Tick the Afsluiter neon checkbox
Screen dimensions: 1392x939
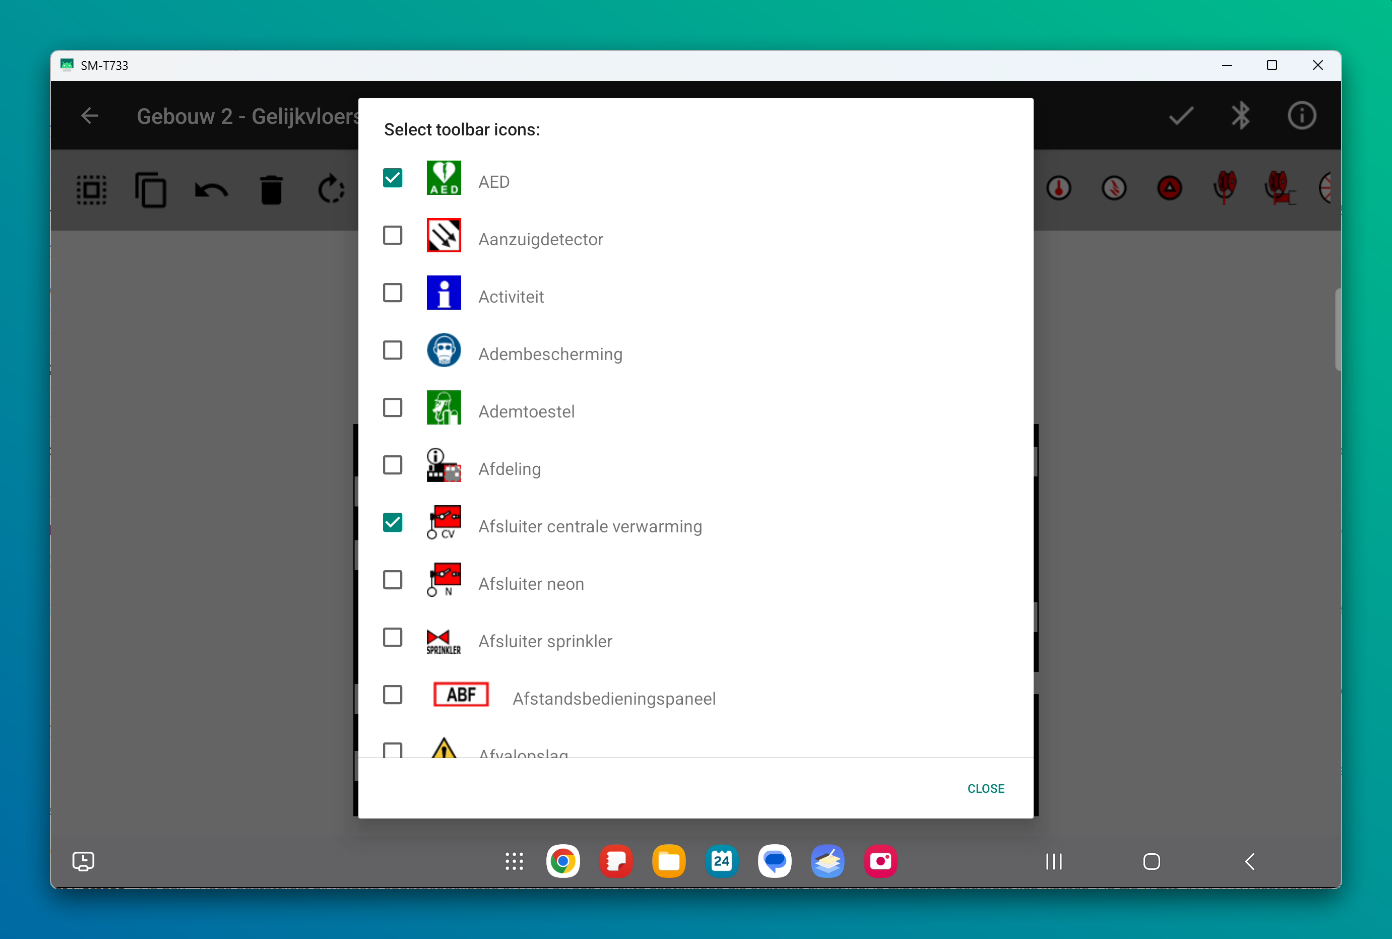click(393, 580)
